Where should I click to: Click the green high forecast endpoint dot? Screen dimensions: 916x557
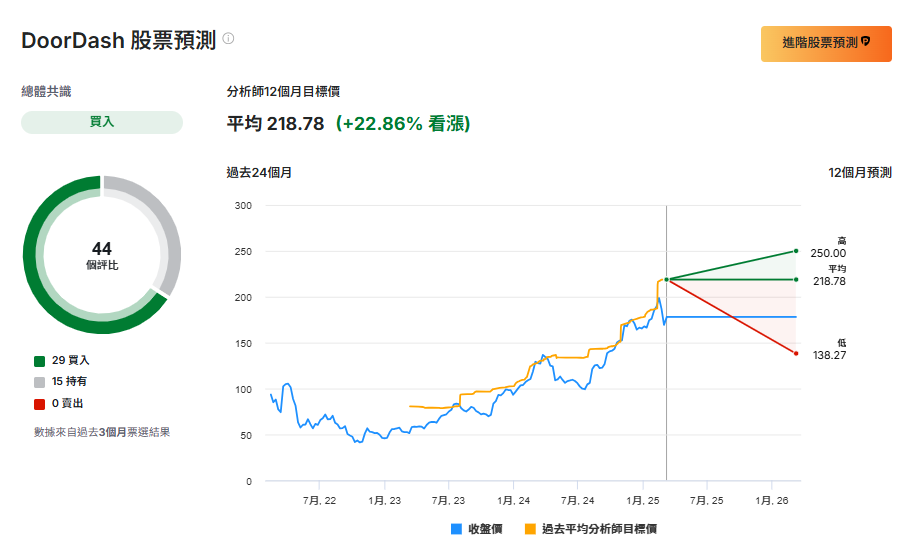click(796, 251)
